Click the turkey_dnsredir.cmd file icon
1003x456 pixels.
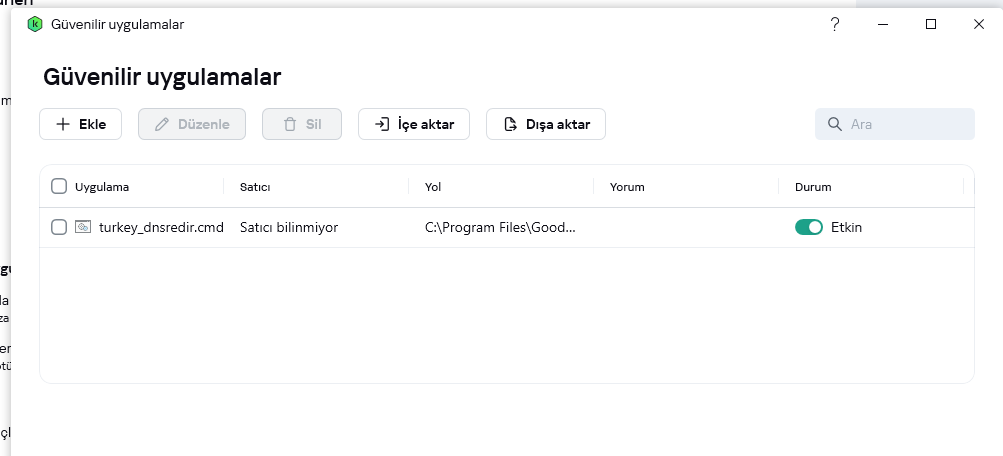pyautogui.click(x=83, y=227)
